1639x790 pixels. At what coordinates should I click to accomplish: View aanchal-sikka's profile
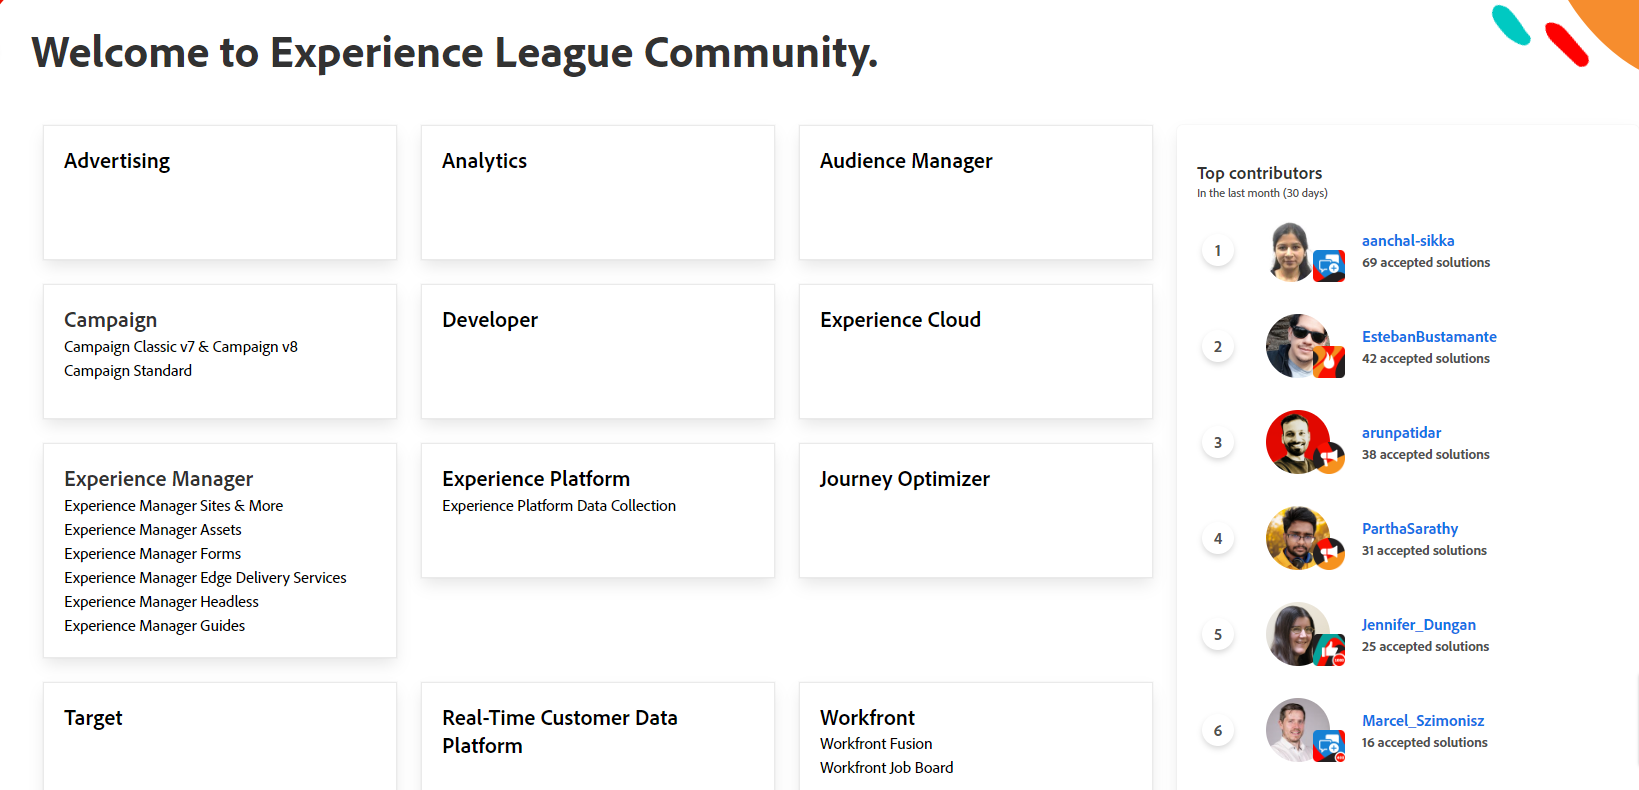(x=1408, y=241)
